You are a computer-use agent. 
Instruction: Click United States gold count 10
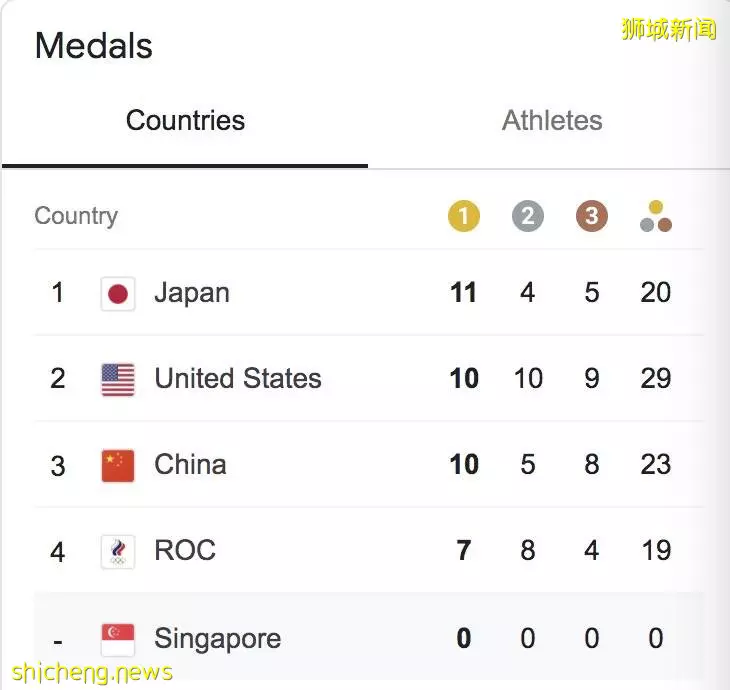coord(464,379)
